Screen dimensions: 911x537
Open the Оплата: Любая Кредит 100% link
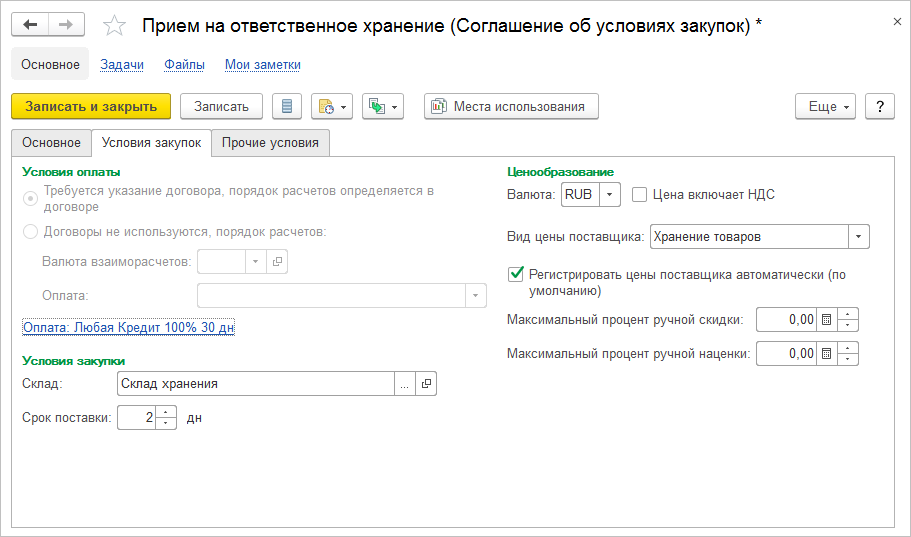coord(128,327)
